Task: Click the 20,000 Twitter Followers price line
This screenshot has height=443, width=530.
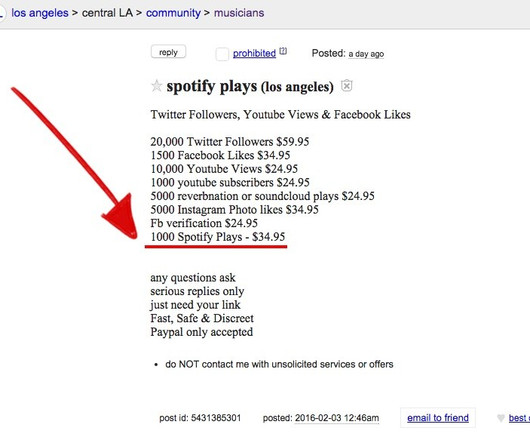Action: [230, 142]
